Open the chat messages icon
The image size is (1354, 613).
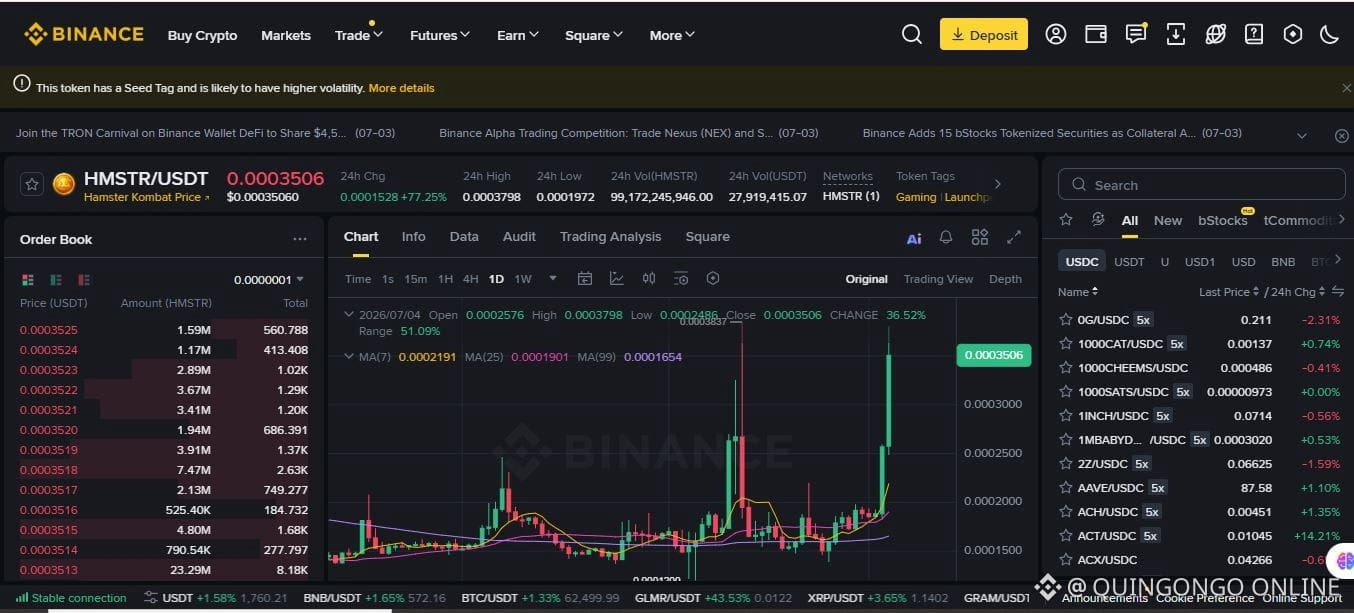point(1136,34)
